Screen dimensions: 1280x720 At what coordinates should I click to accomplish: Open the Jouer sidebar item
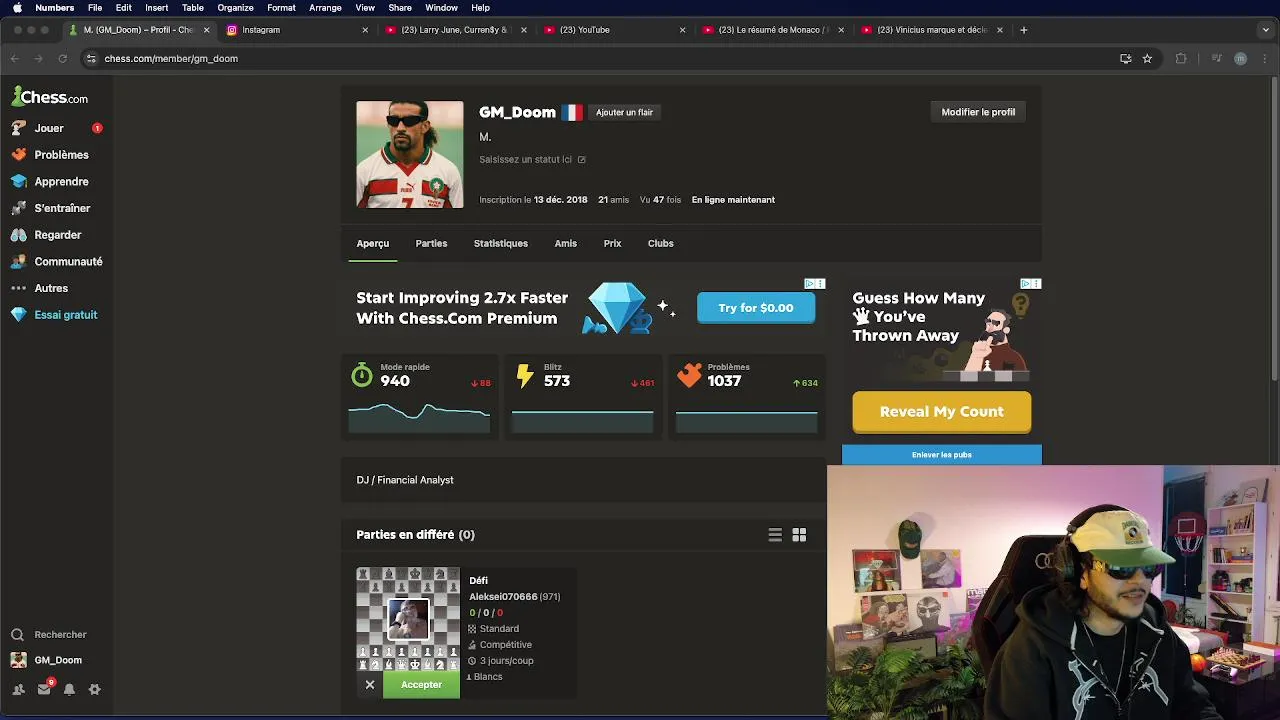point(49,128)
